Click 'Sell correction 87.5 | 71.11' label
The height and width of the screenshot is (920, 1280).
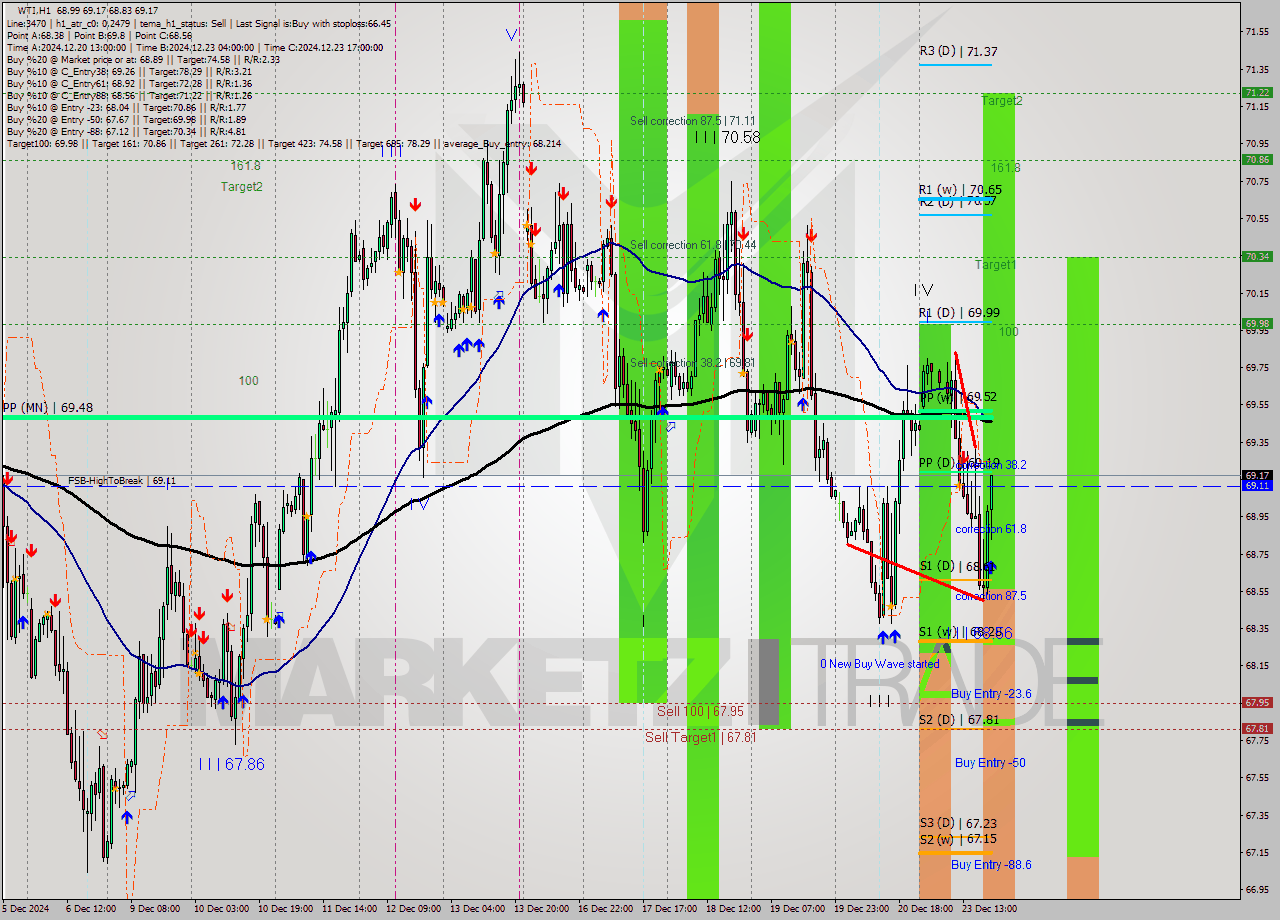pyautogui.click(x=692, y=121)
